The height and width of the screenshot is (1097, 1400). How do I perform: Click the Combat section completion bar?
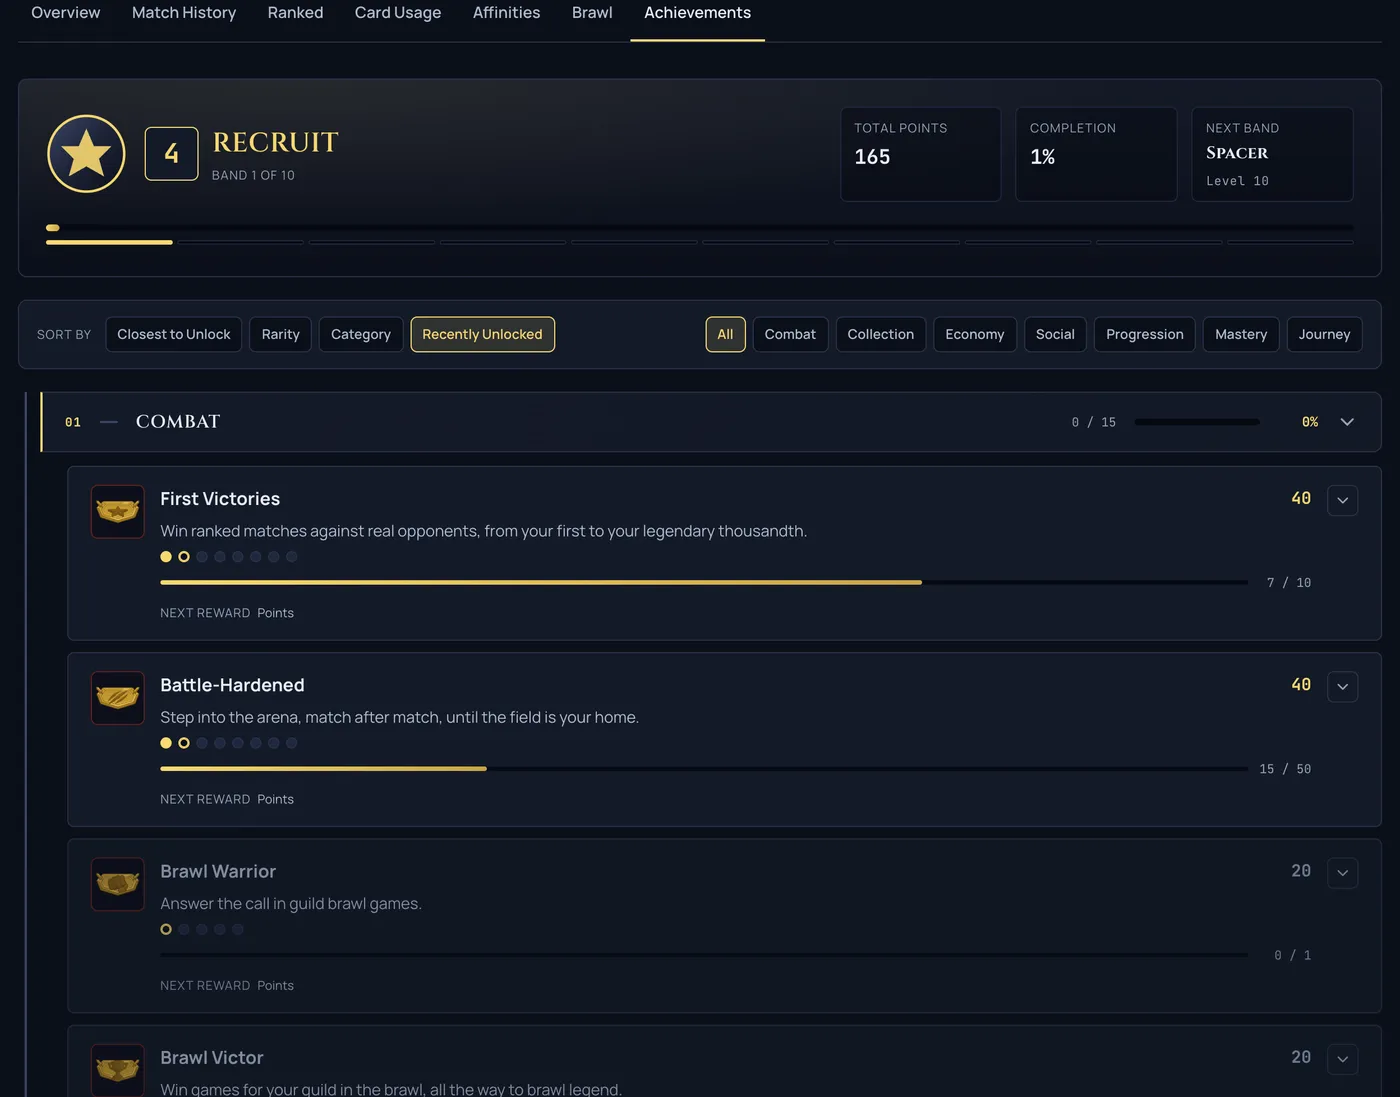[1197, 422]
